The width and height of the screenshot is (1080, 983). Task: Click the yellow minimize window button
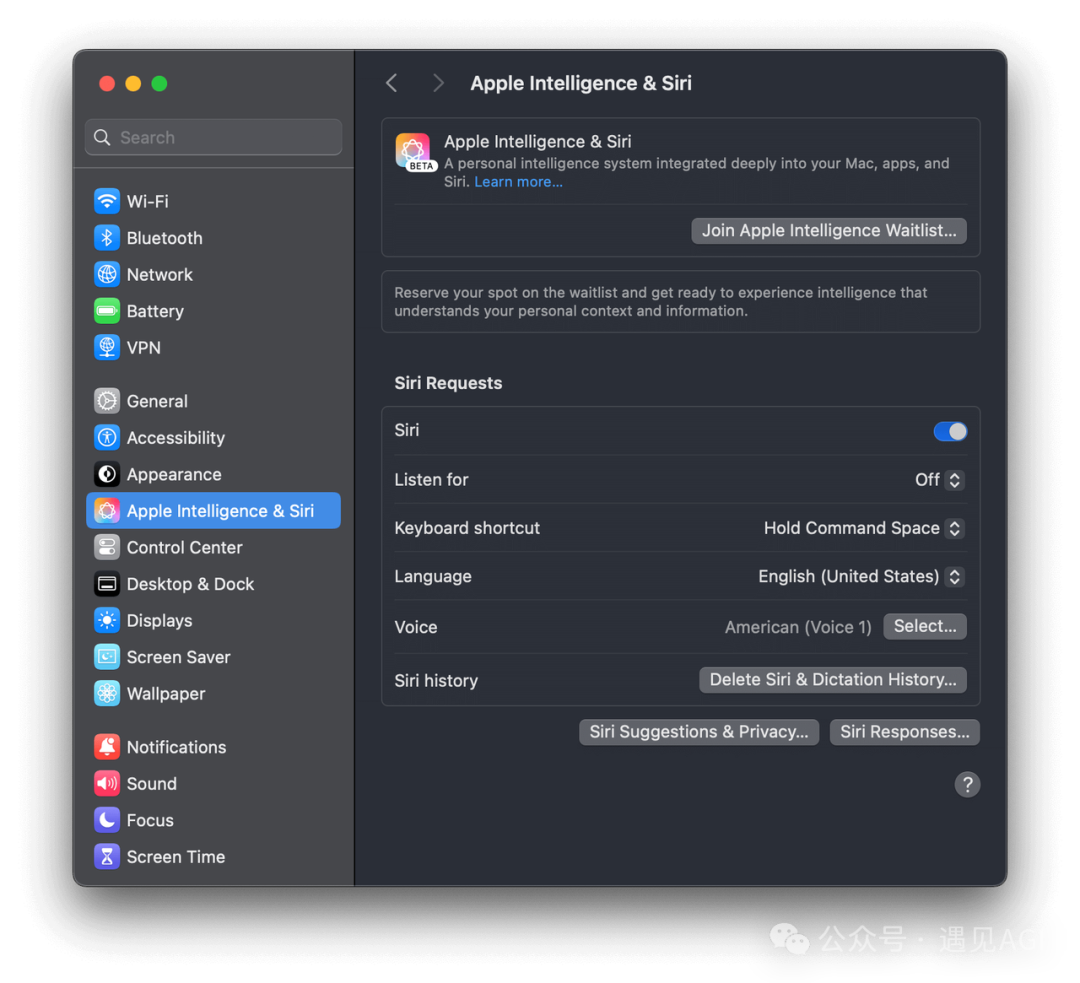[133, 83]
